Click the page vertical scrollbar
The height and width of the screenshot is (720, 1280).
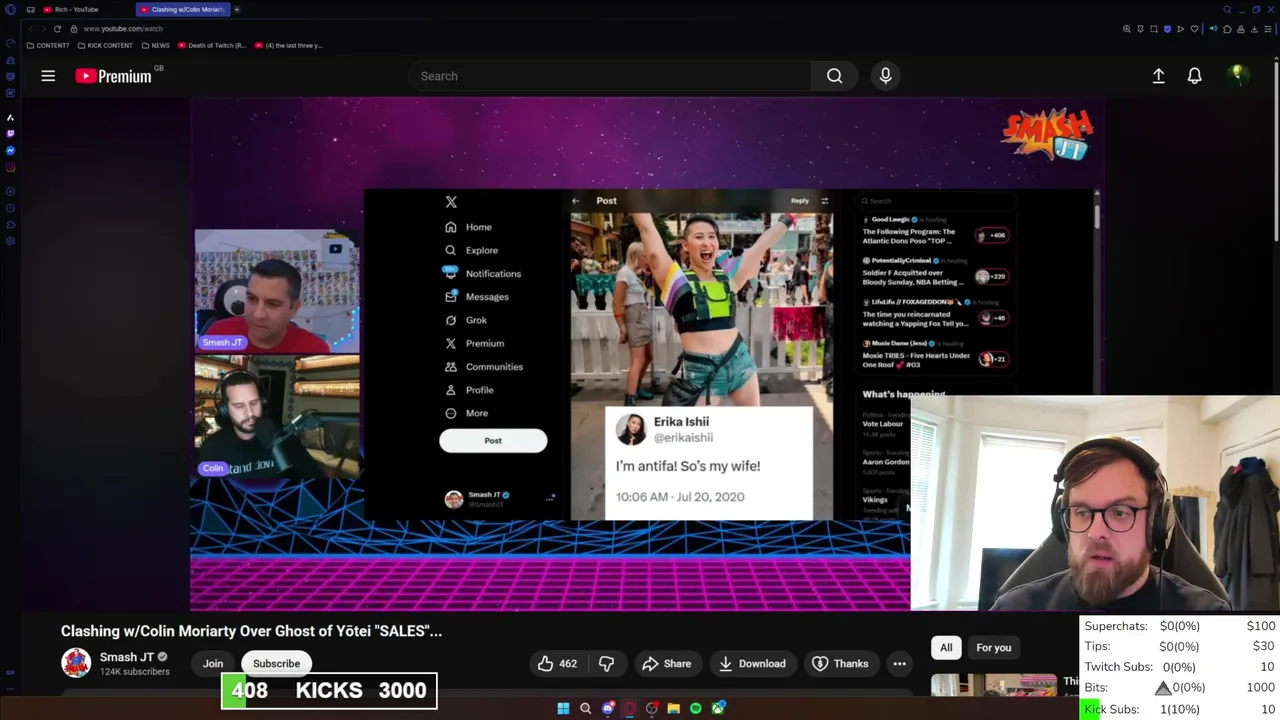pos(1276,150)
